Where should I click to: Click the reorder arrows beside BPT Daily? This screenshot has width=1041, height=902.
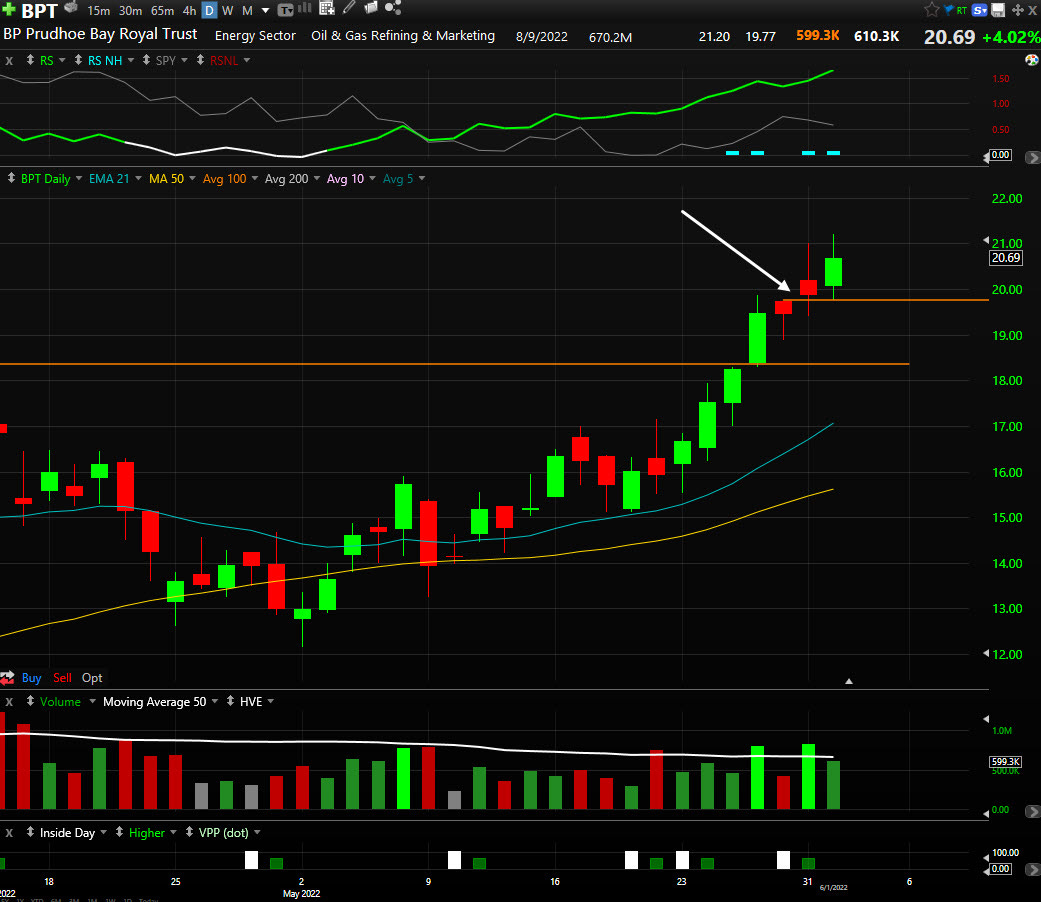[x=11, y=178]
